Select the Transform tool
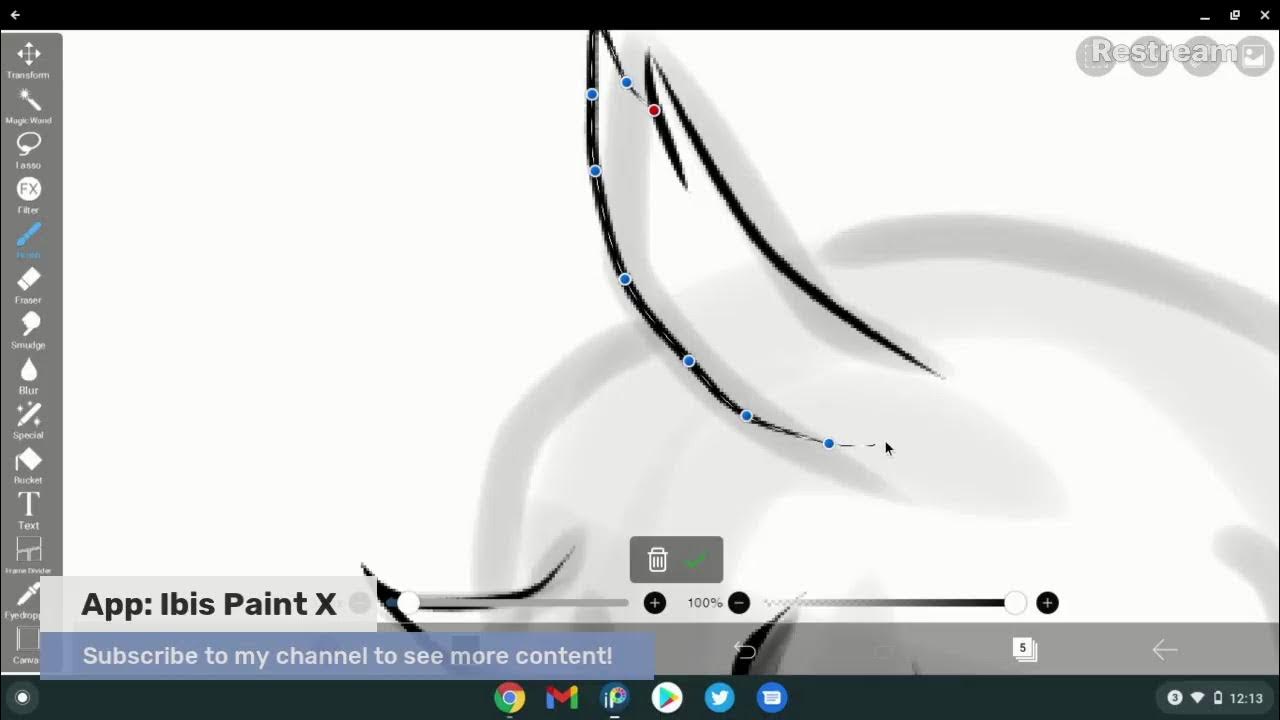The width and height of the screenshot is (1280, 720). point(28,60)
